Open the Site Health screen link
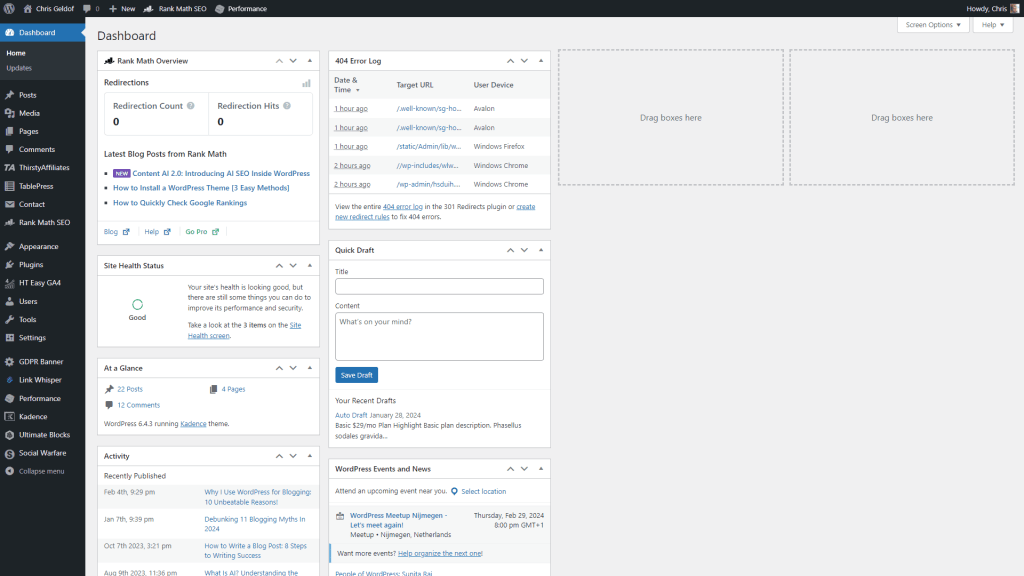1024x576 pixels. [244, 330]
